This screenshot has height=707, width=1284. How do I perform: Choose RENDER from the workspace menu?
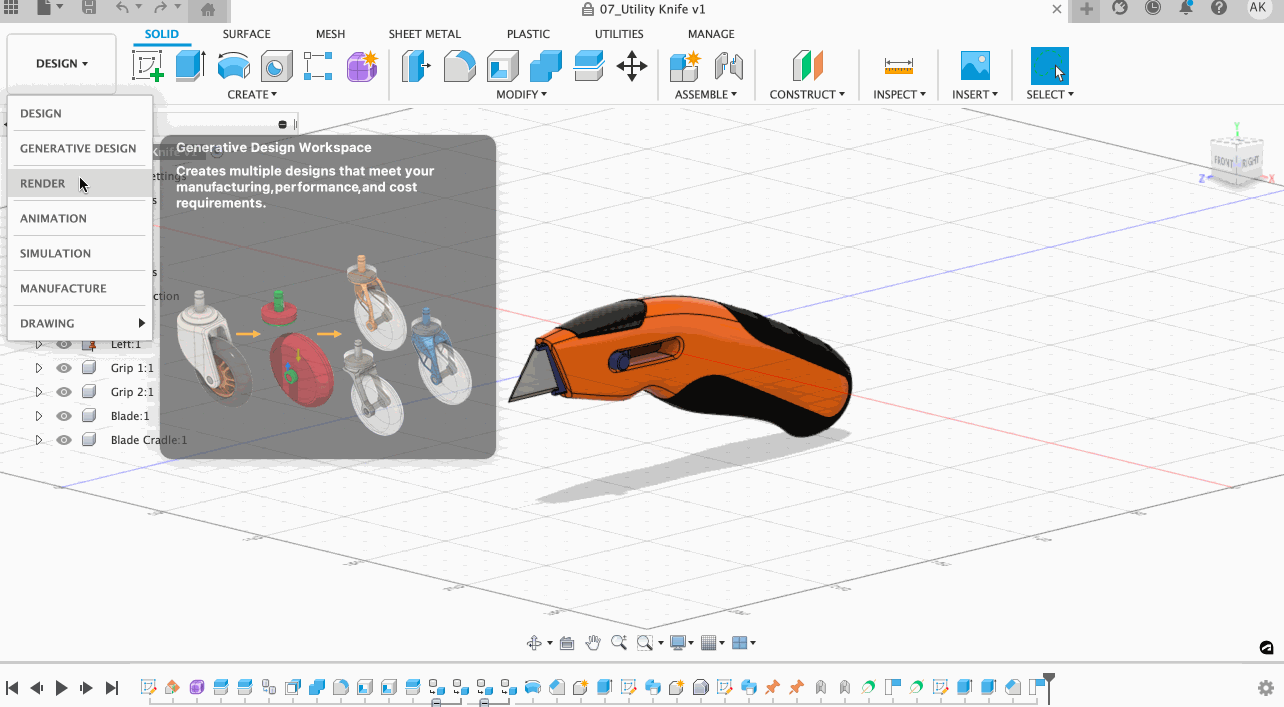43,184
